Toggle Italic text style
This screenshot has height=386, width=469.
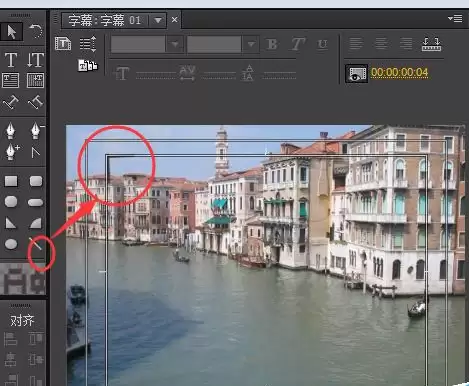[297, 44]
